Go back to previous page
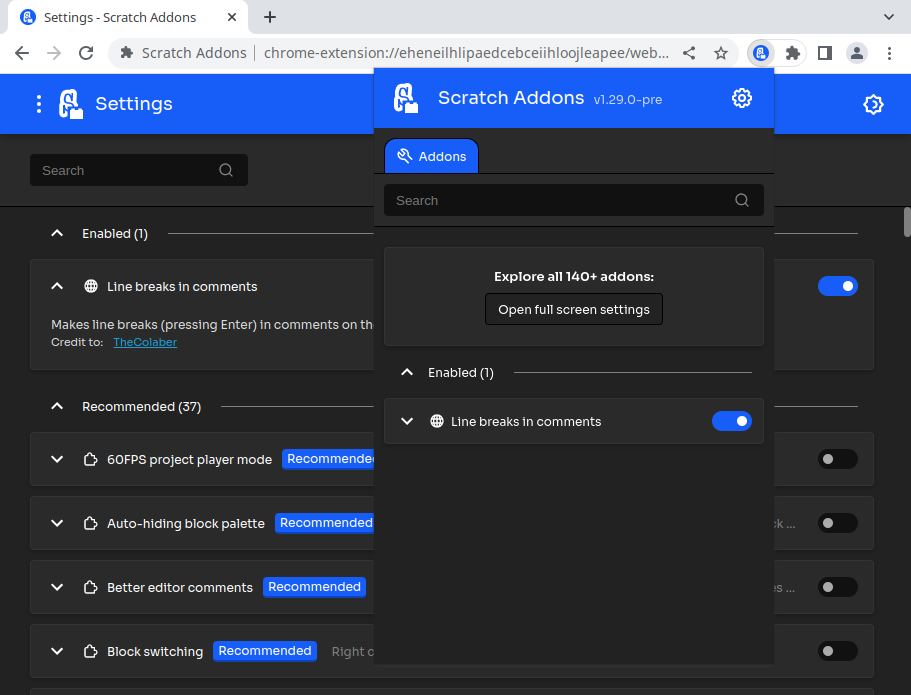 22,53
